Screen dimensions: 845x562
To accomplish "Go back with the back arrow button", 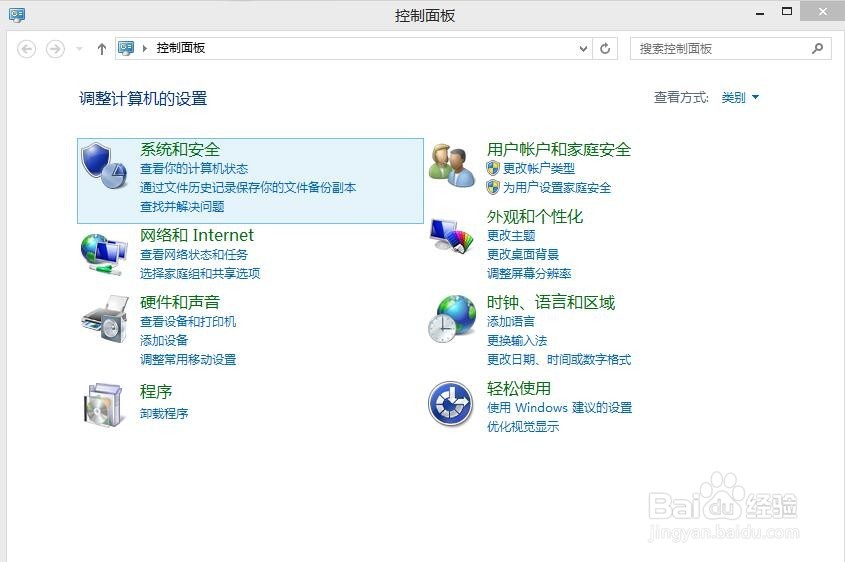I will tap(26, 49).
